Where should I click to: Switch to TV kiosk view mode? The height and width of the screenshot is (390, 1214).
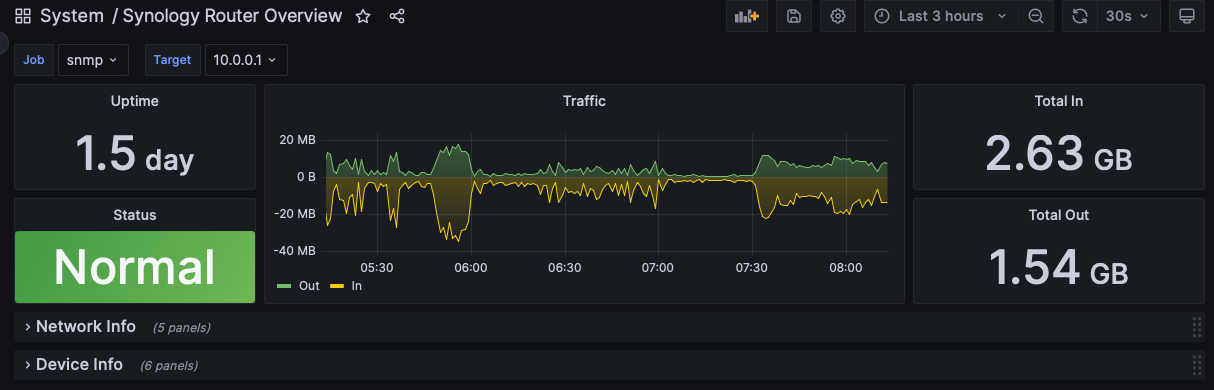click(1187, 16)
